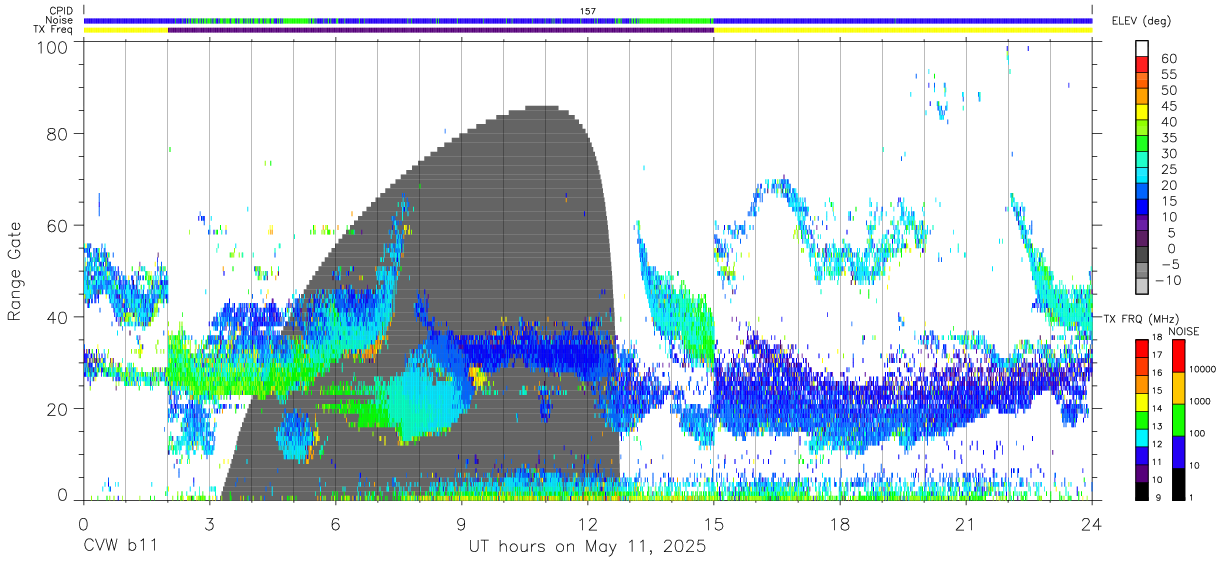Image resolution: width=1228 pixels, height=567 pixels.
Task: Pick the blue segment in NOISE colorbar
Action: tap(1178, 451)
